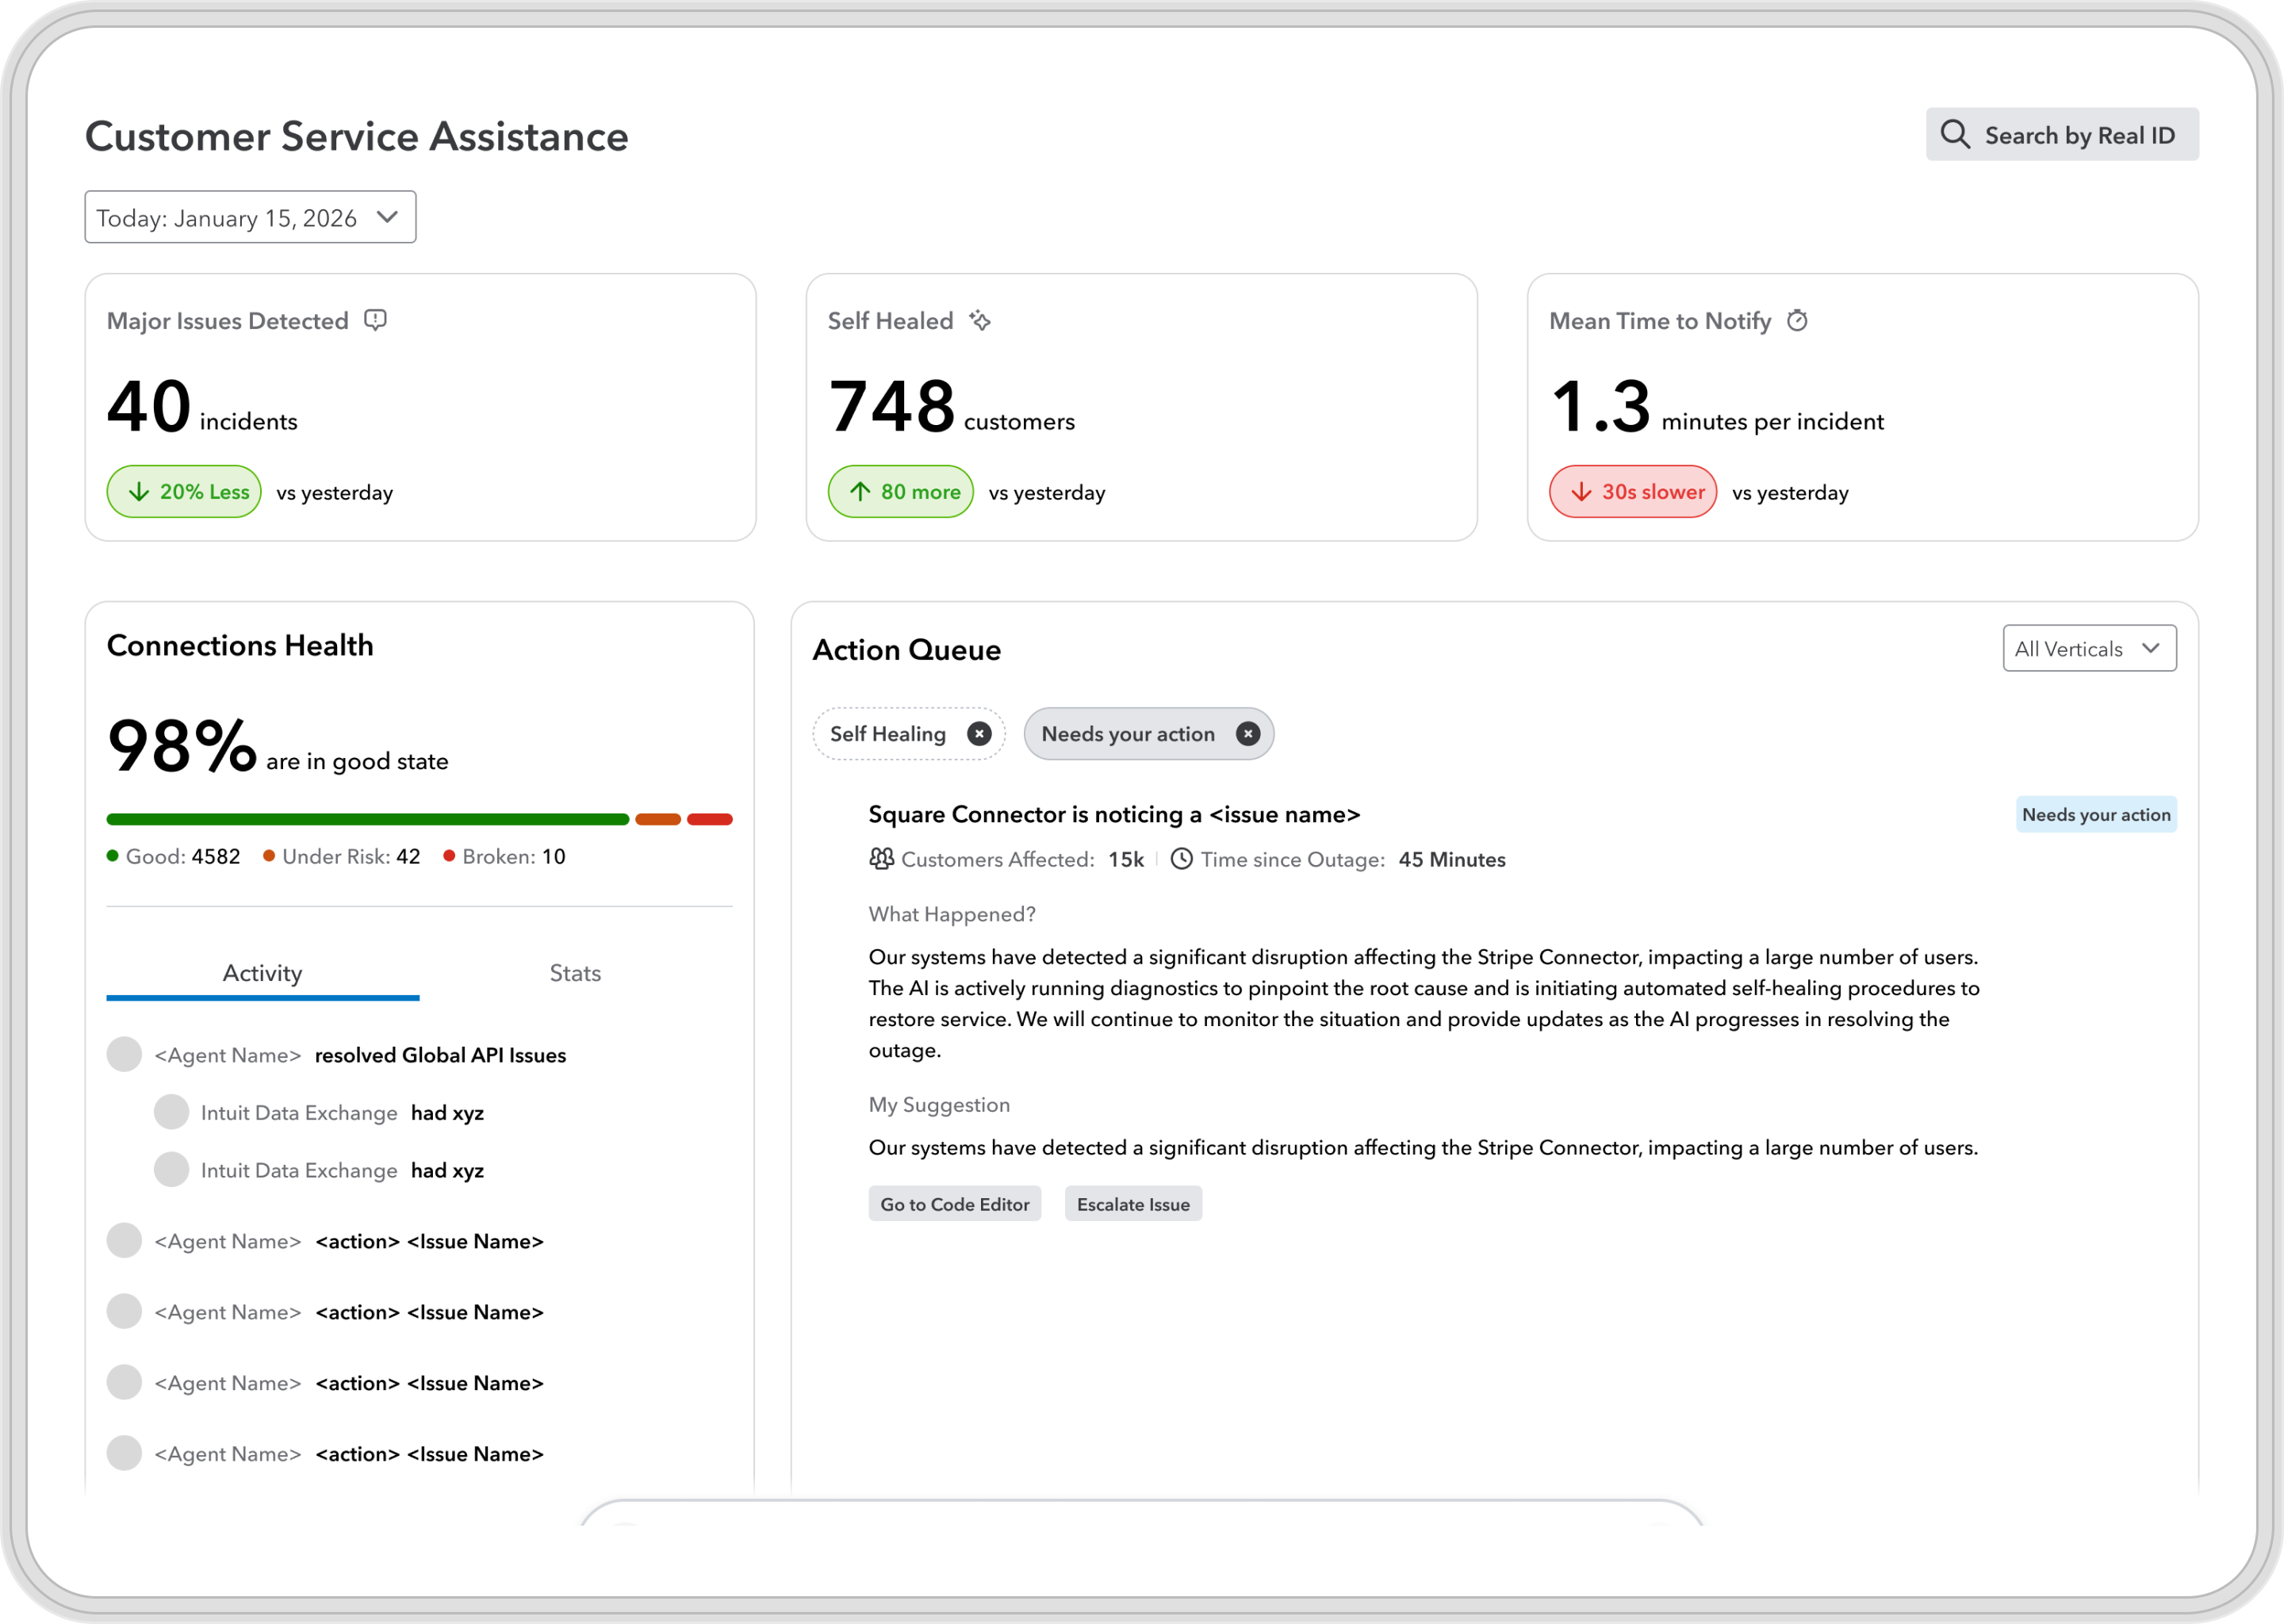
Task: Click the 30s slower badge
Action: [x=1633, y=492]
